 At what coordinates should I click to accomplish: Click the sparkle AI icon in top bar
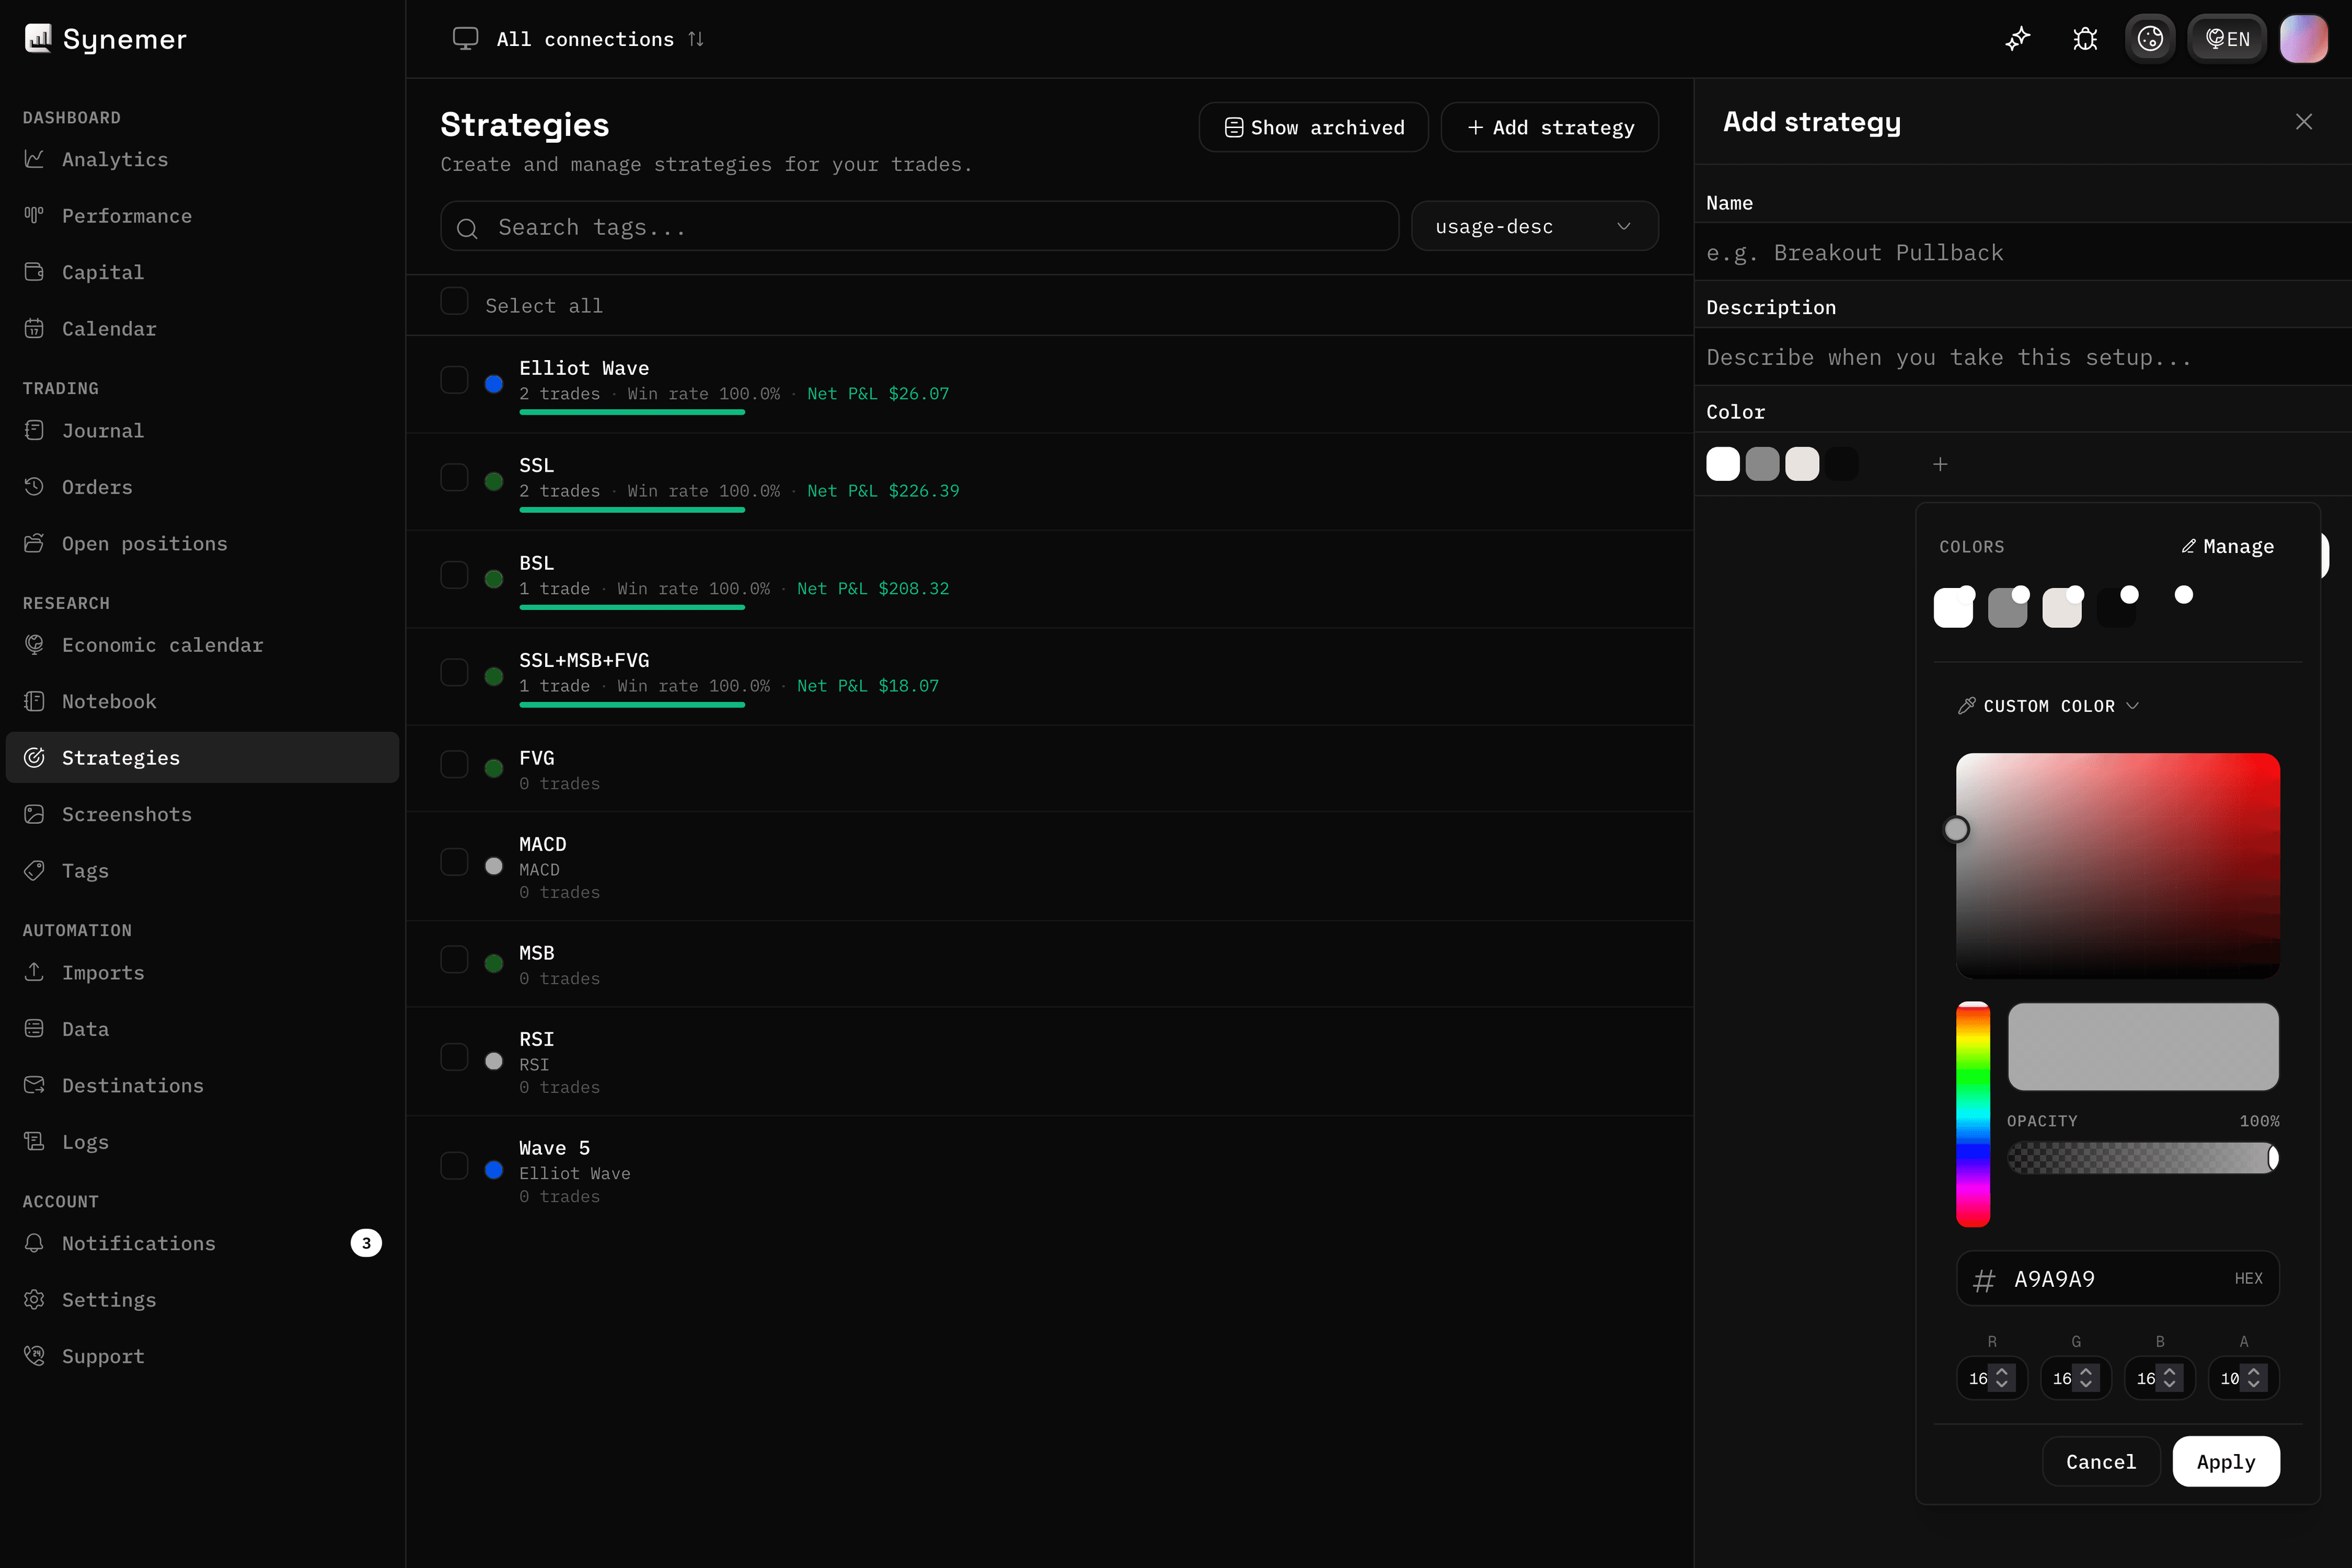pos(2018,39)
